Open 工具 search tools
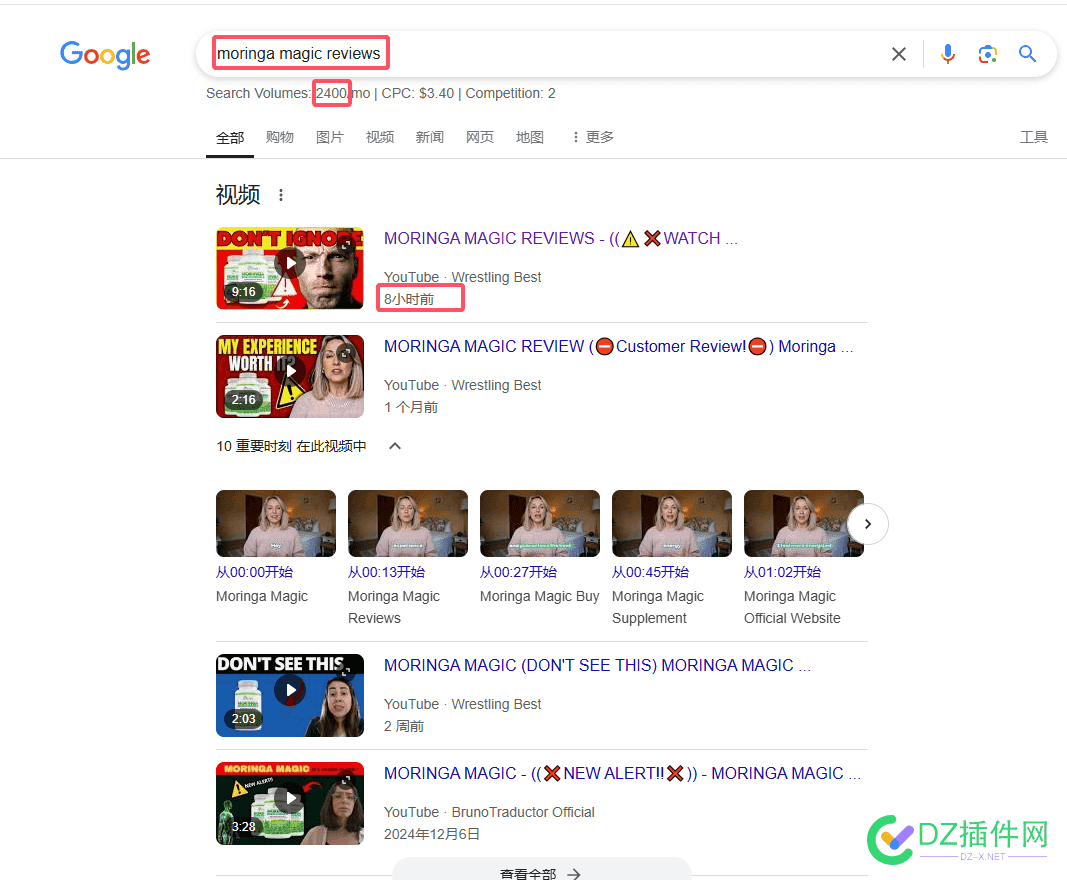 (x=1033, y=137)
